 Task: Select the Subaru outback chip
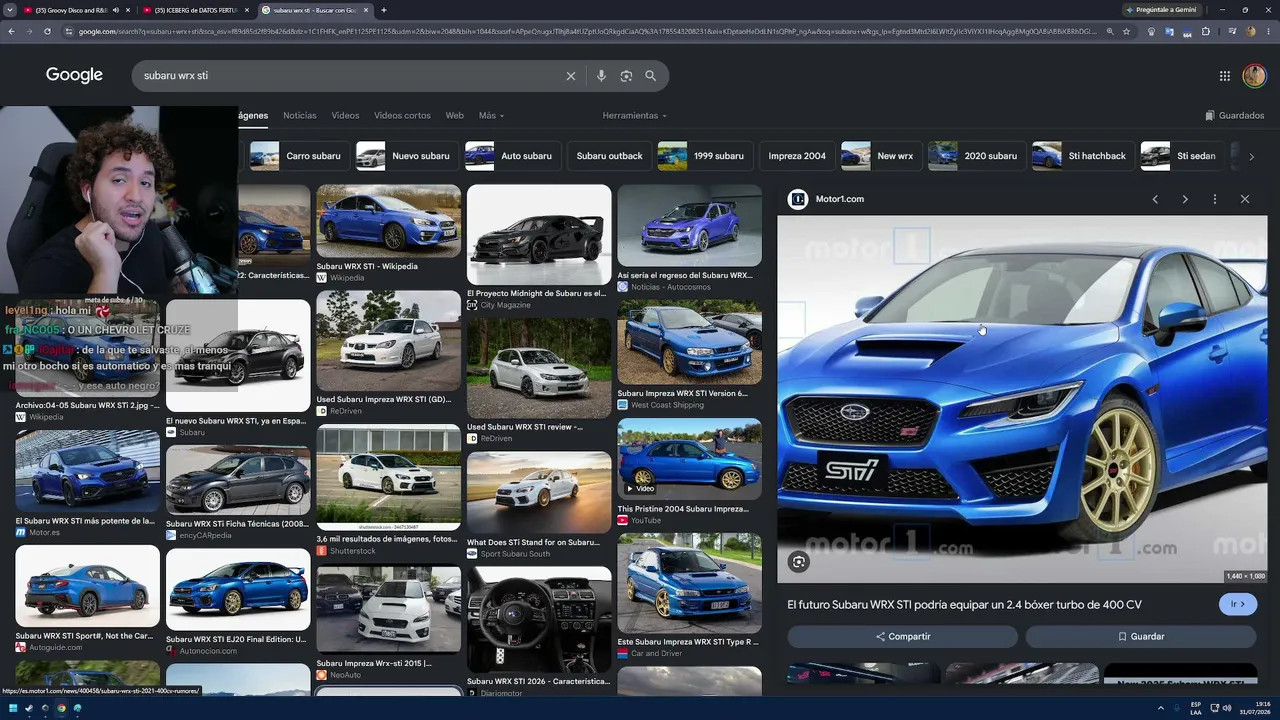[x=609, y=156]
